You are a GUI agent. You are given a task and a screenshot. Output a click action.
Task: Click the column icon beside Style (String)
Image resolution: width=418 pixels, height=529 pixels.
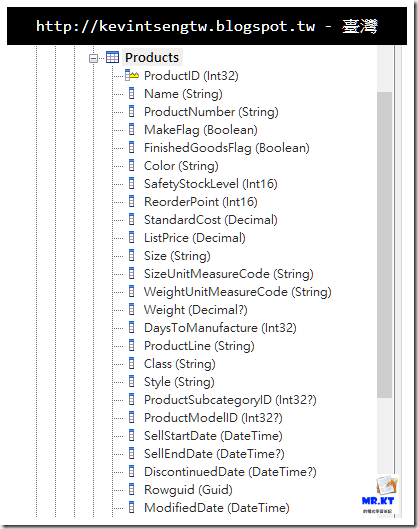132,381
